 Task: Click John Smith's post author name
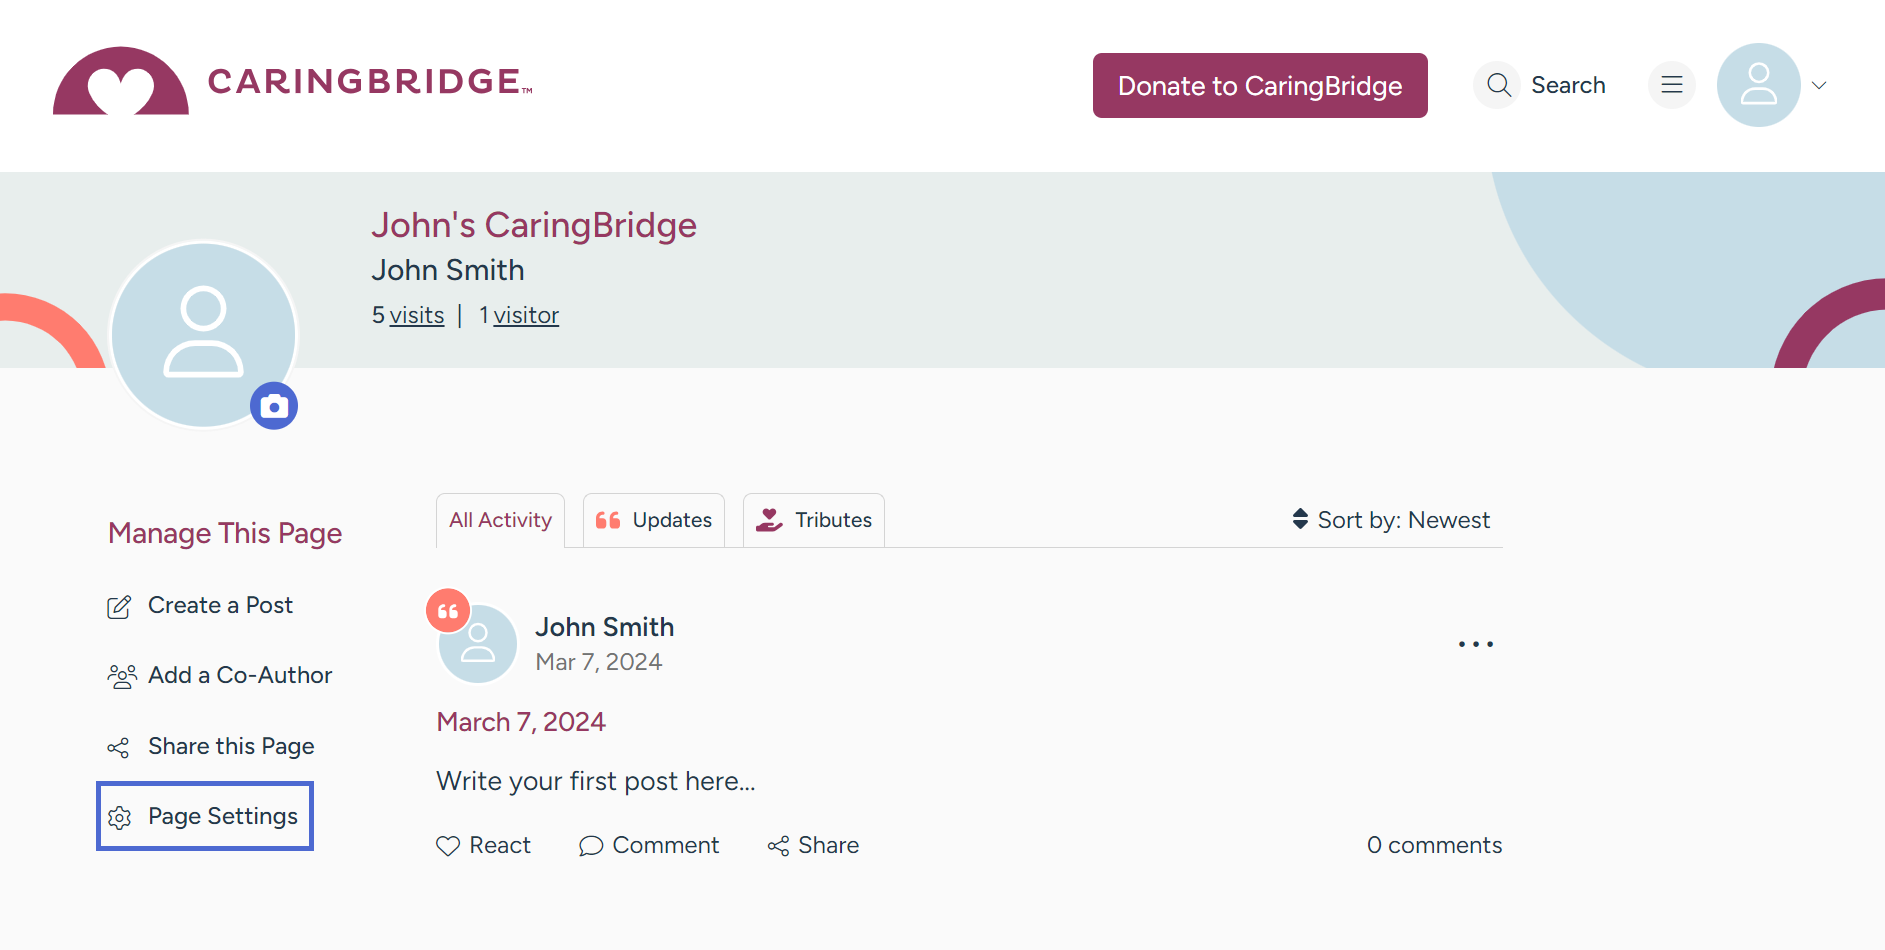[604, 627]
